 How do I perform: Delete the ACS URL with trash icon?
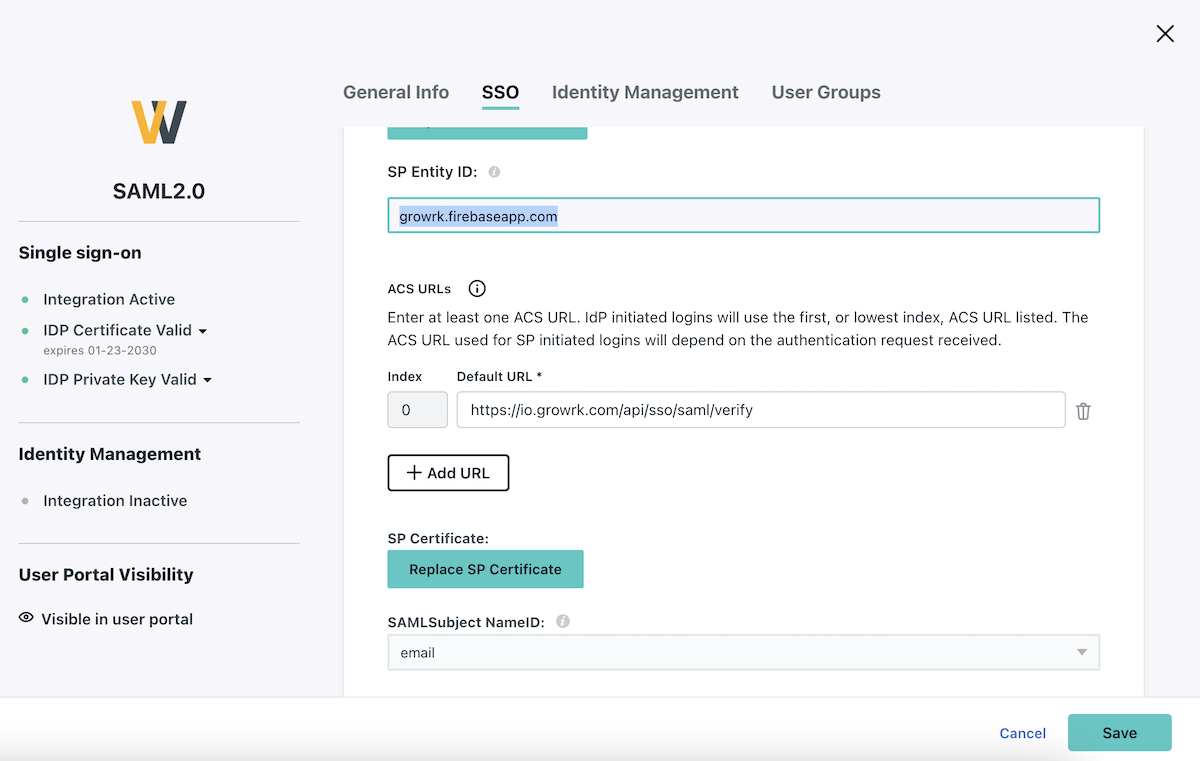[1083, 411]
